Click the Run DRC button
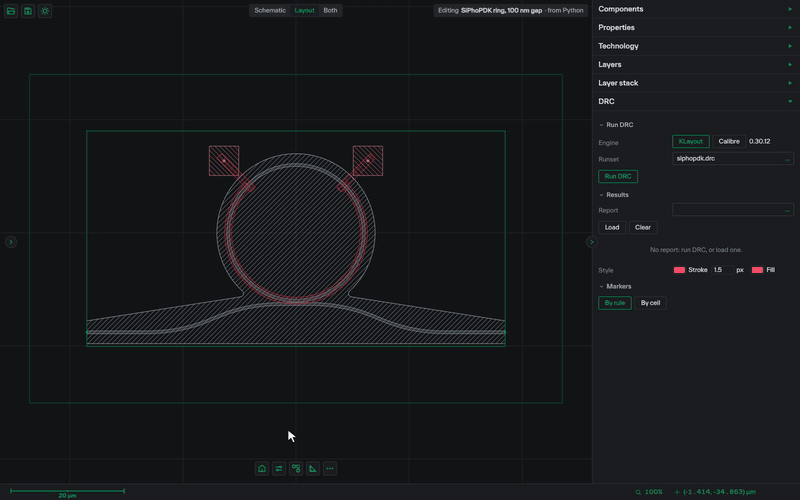This screenshot has height=500, width=800. pos(618,177)
